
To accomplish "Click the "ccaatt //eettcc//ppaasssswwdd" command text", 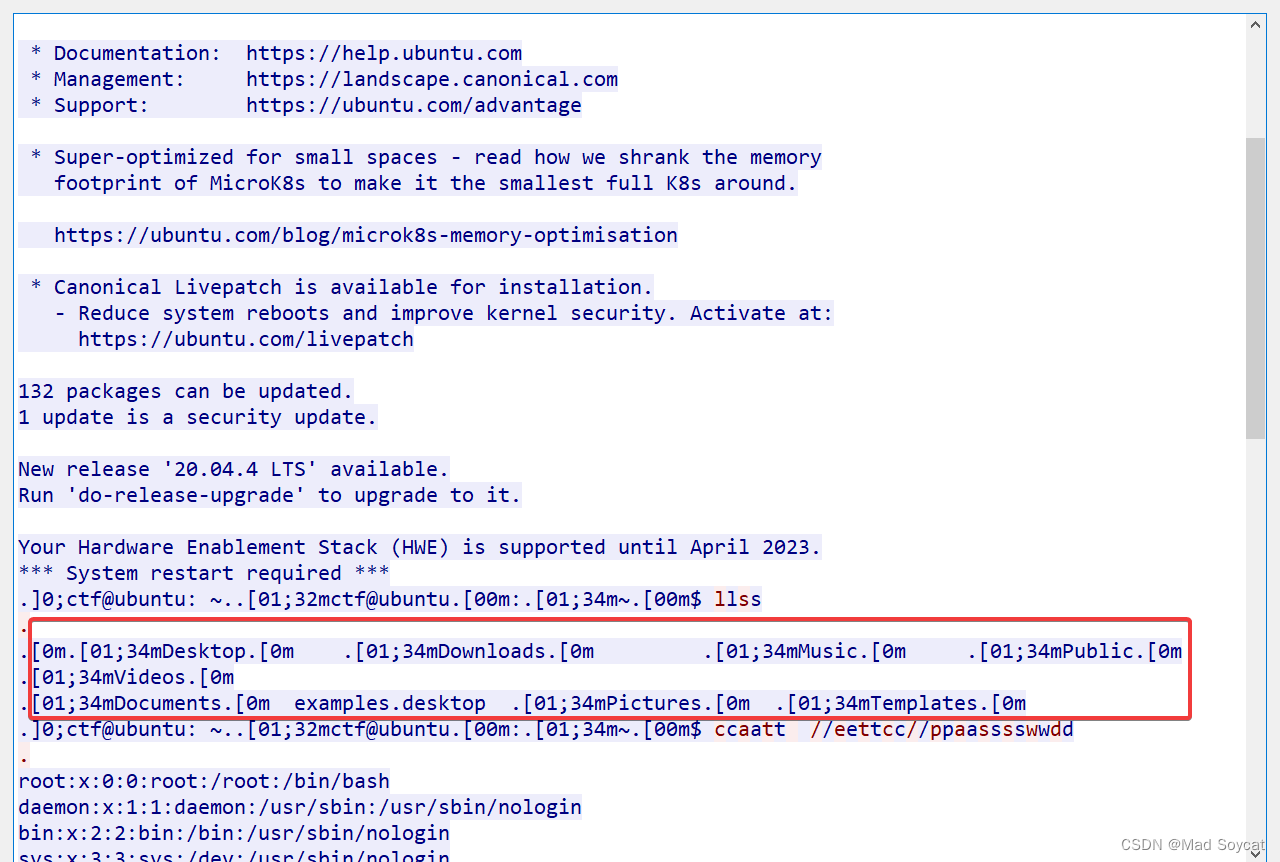I will (894, 729).
